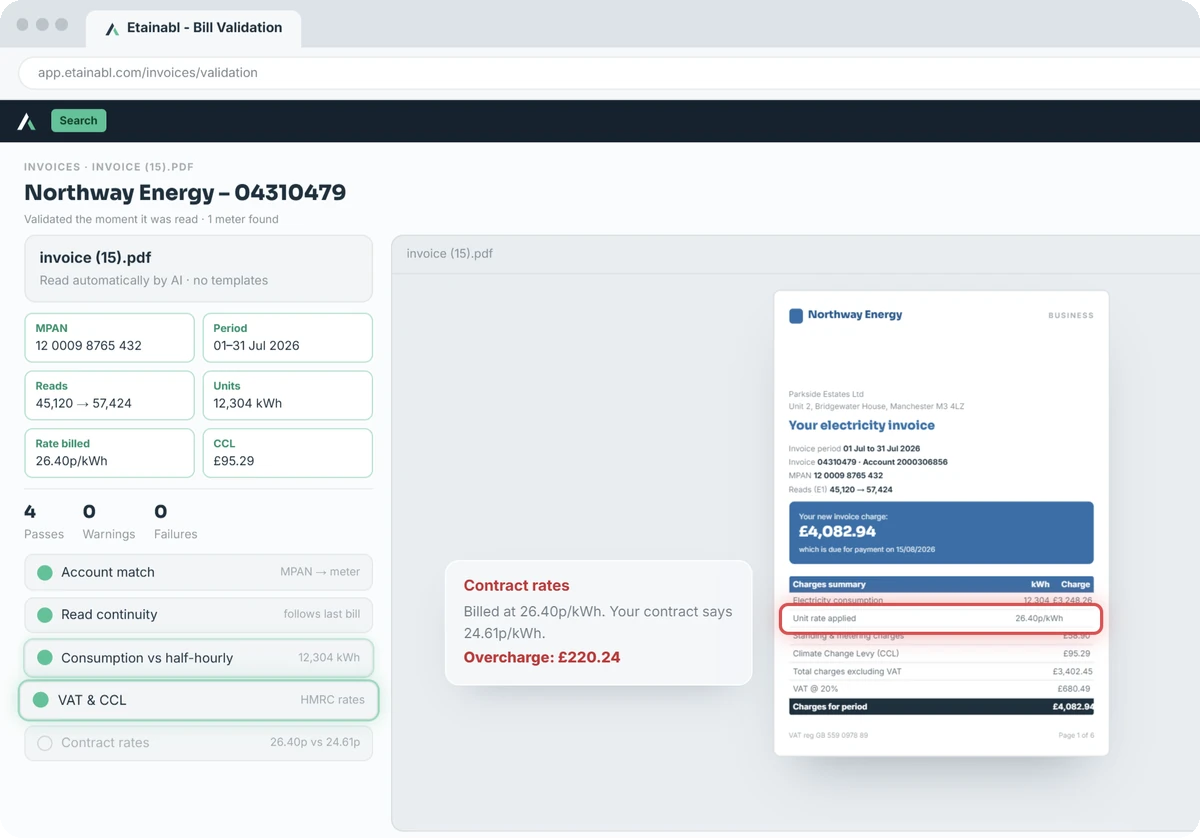The width and height of the screenshot is (1200, 838).
Task: Click the 'Contract rates' popup heading in red
Action: pyautogui.click(x=517, y=586)
